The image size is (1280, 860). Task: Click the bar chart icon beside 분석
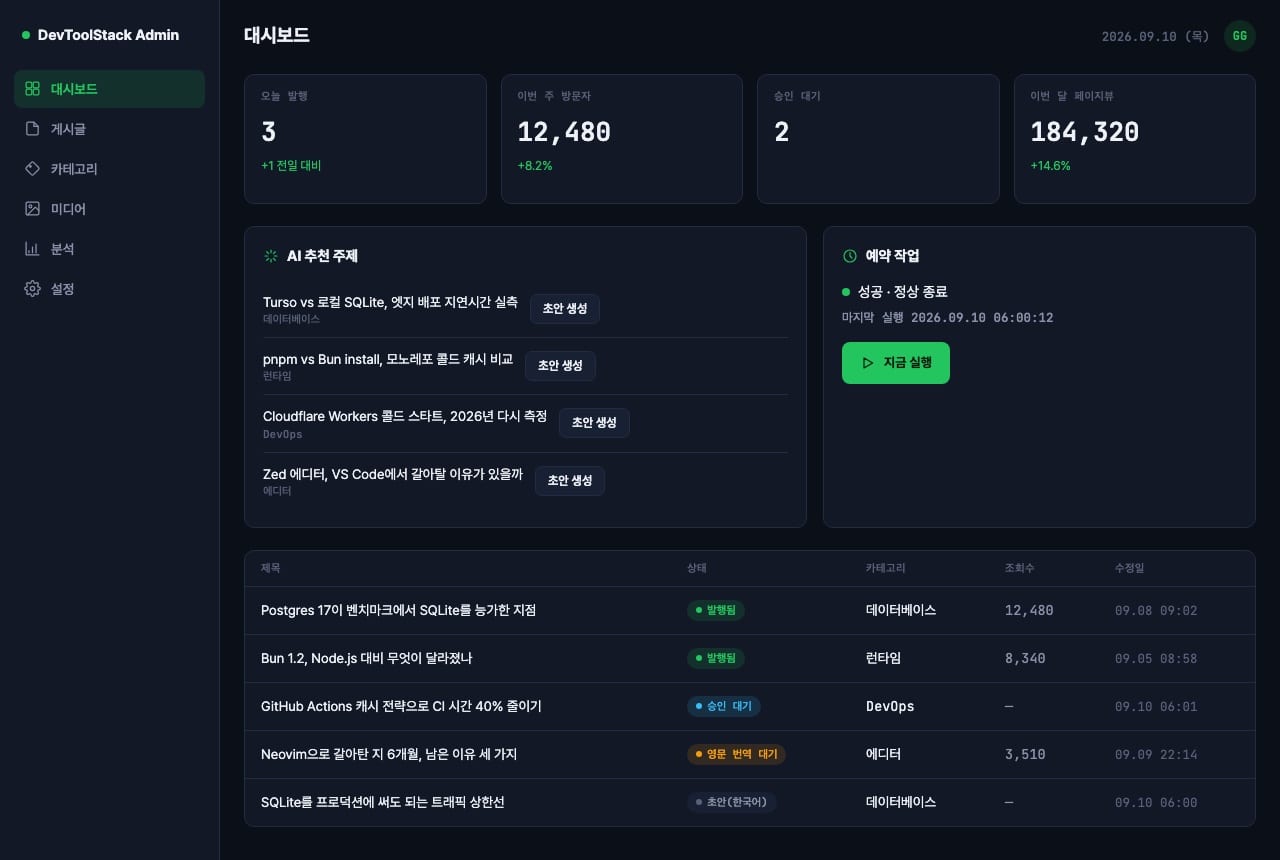[33, 249]
